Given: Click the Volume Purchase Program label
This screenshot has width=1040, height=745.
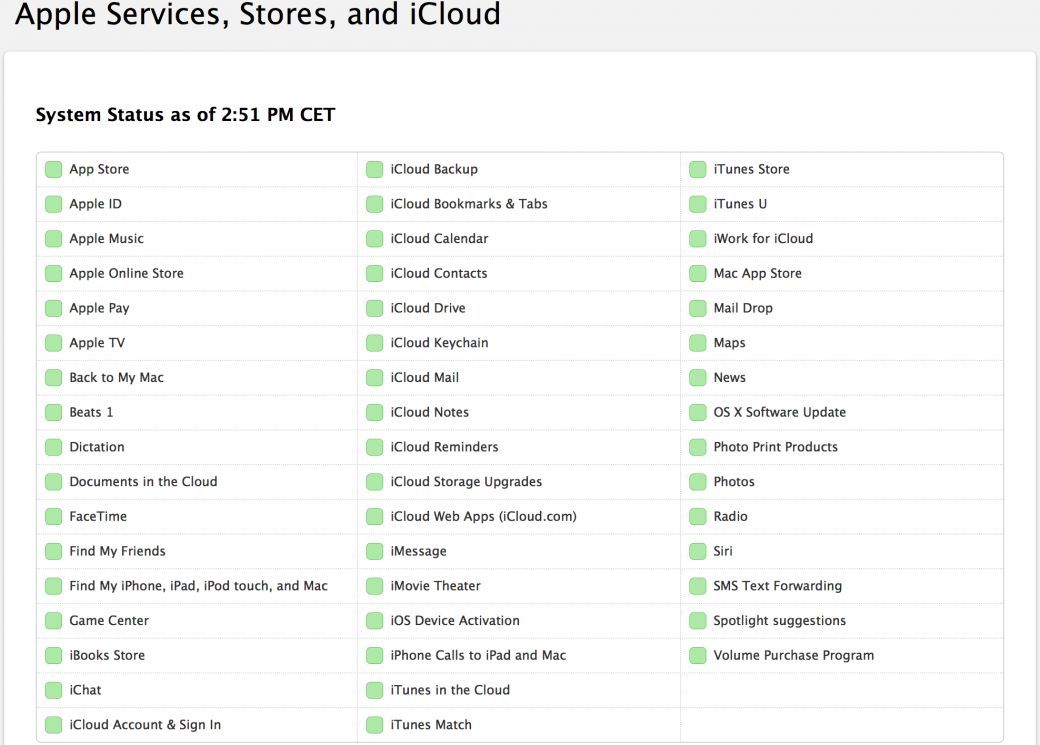Looking at the screenshot, I should pos(793,655).
